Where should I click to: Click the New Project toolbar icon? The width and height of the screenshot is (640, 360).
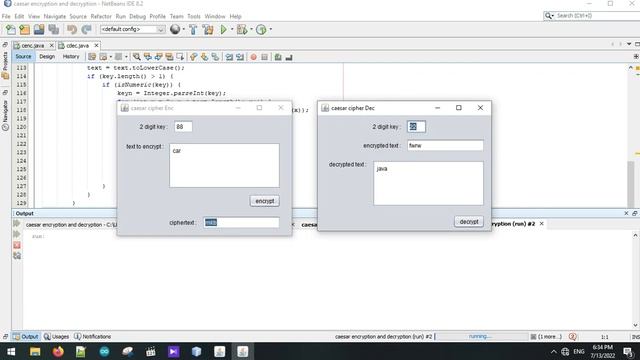(24, 29)
